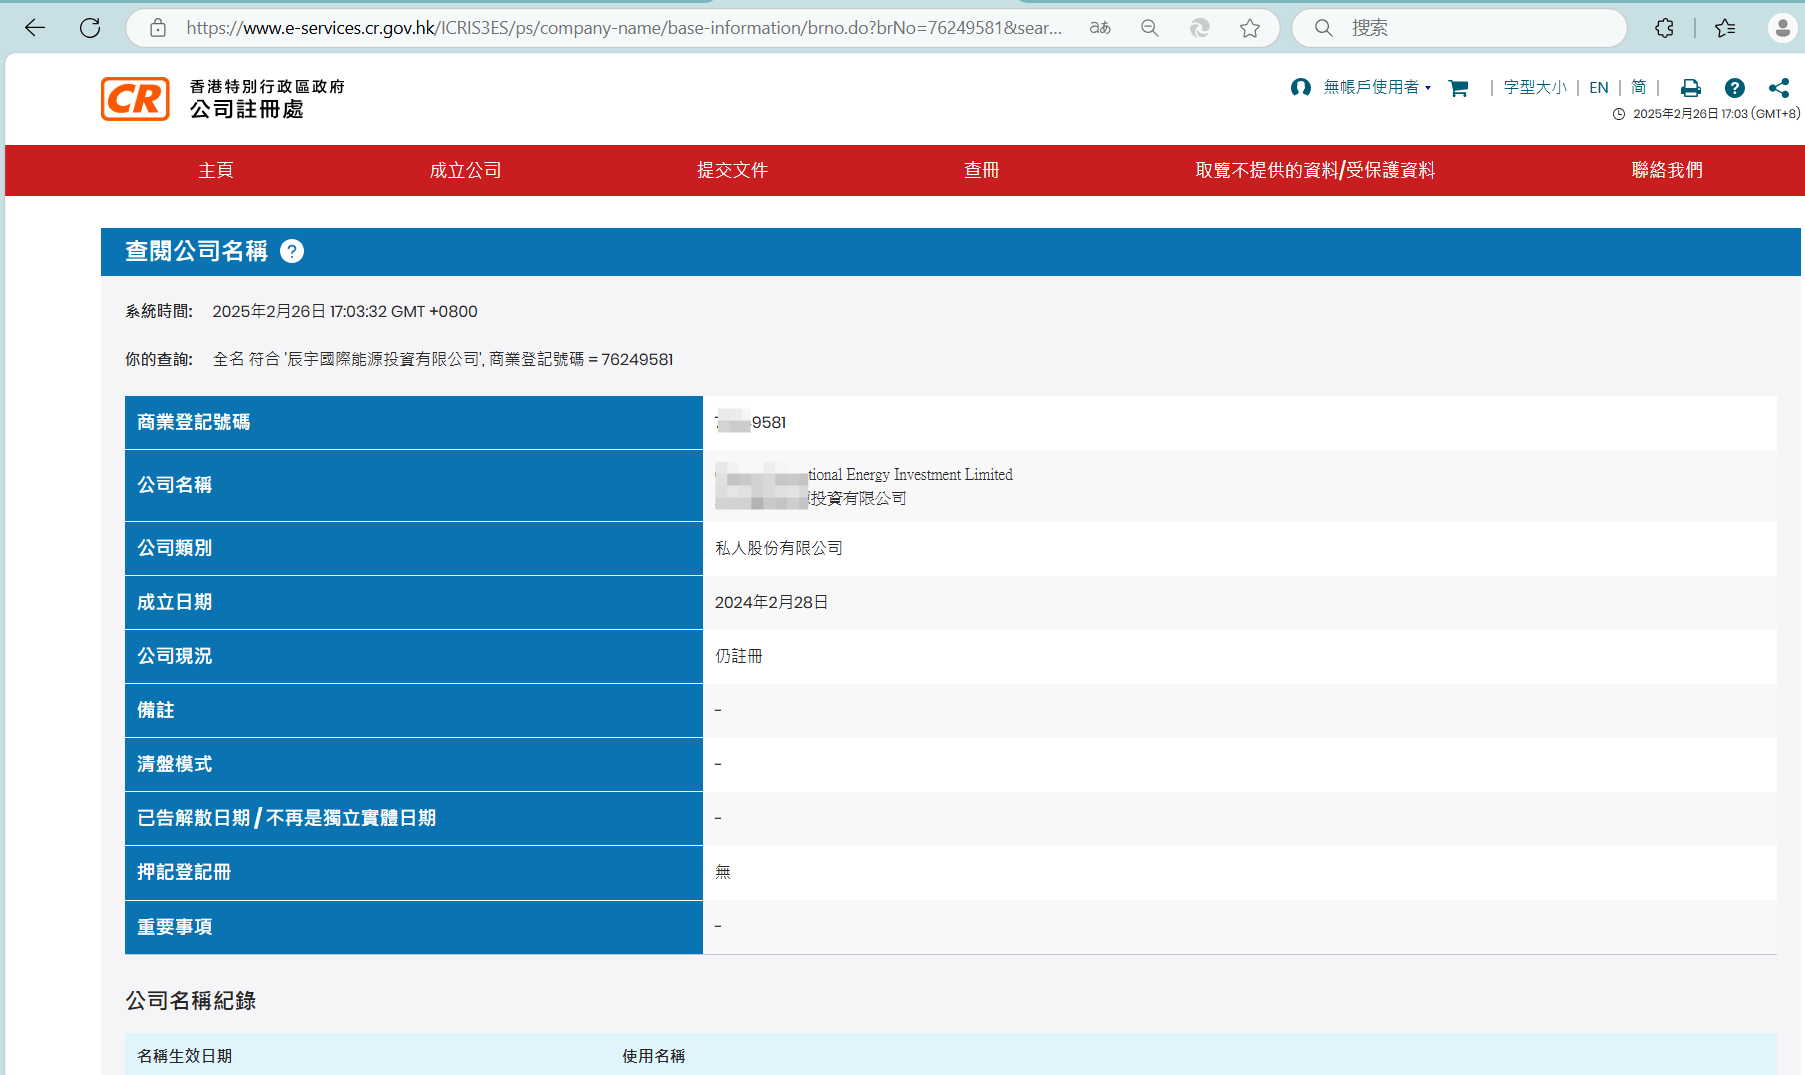
Task: Open the 查冊 menu
Action: point(981,170)
